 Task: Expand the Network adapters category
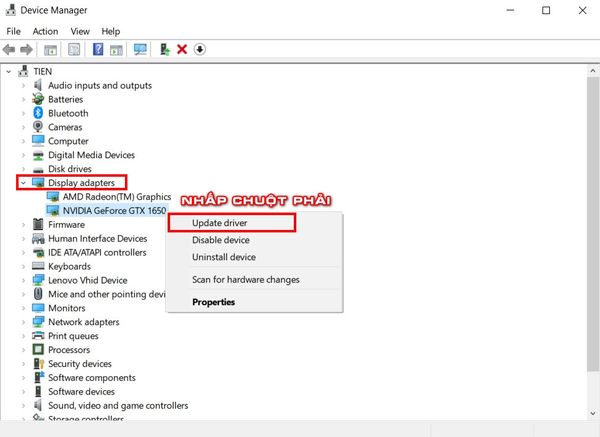coord(23,322)
